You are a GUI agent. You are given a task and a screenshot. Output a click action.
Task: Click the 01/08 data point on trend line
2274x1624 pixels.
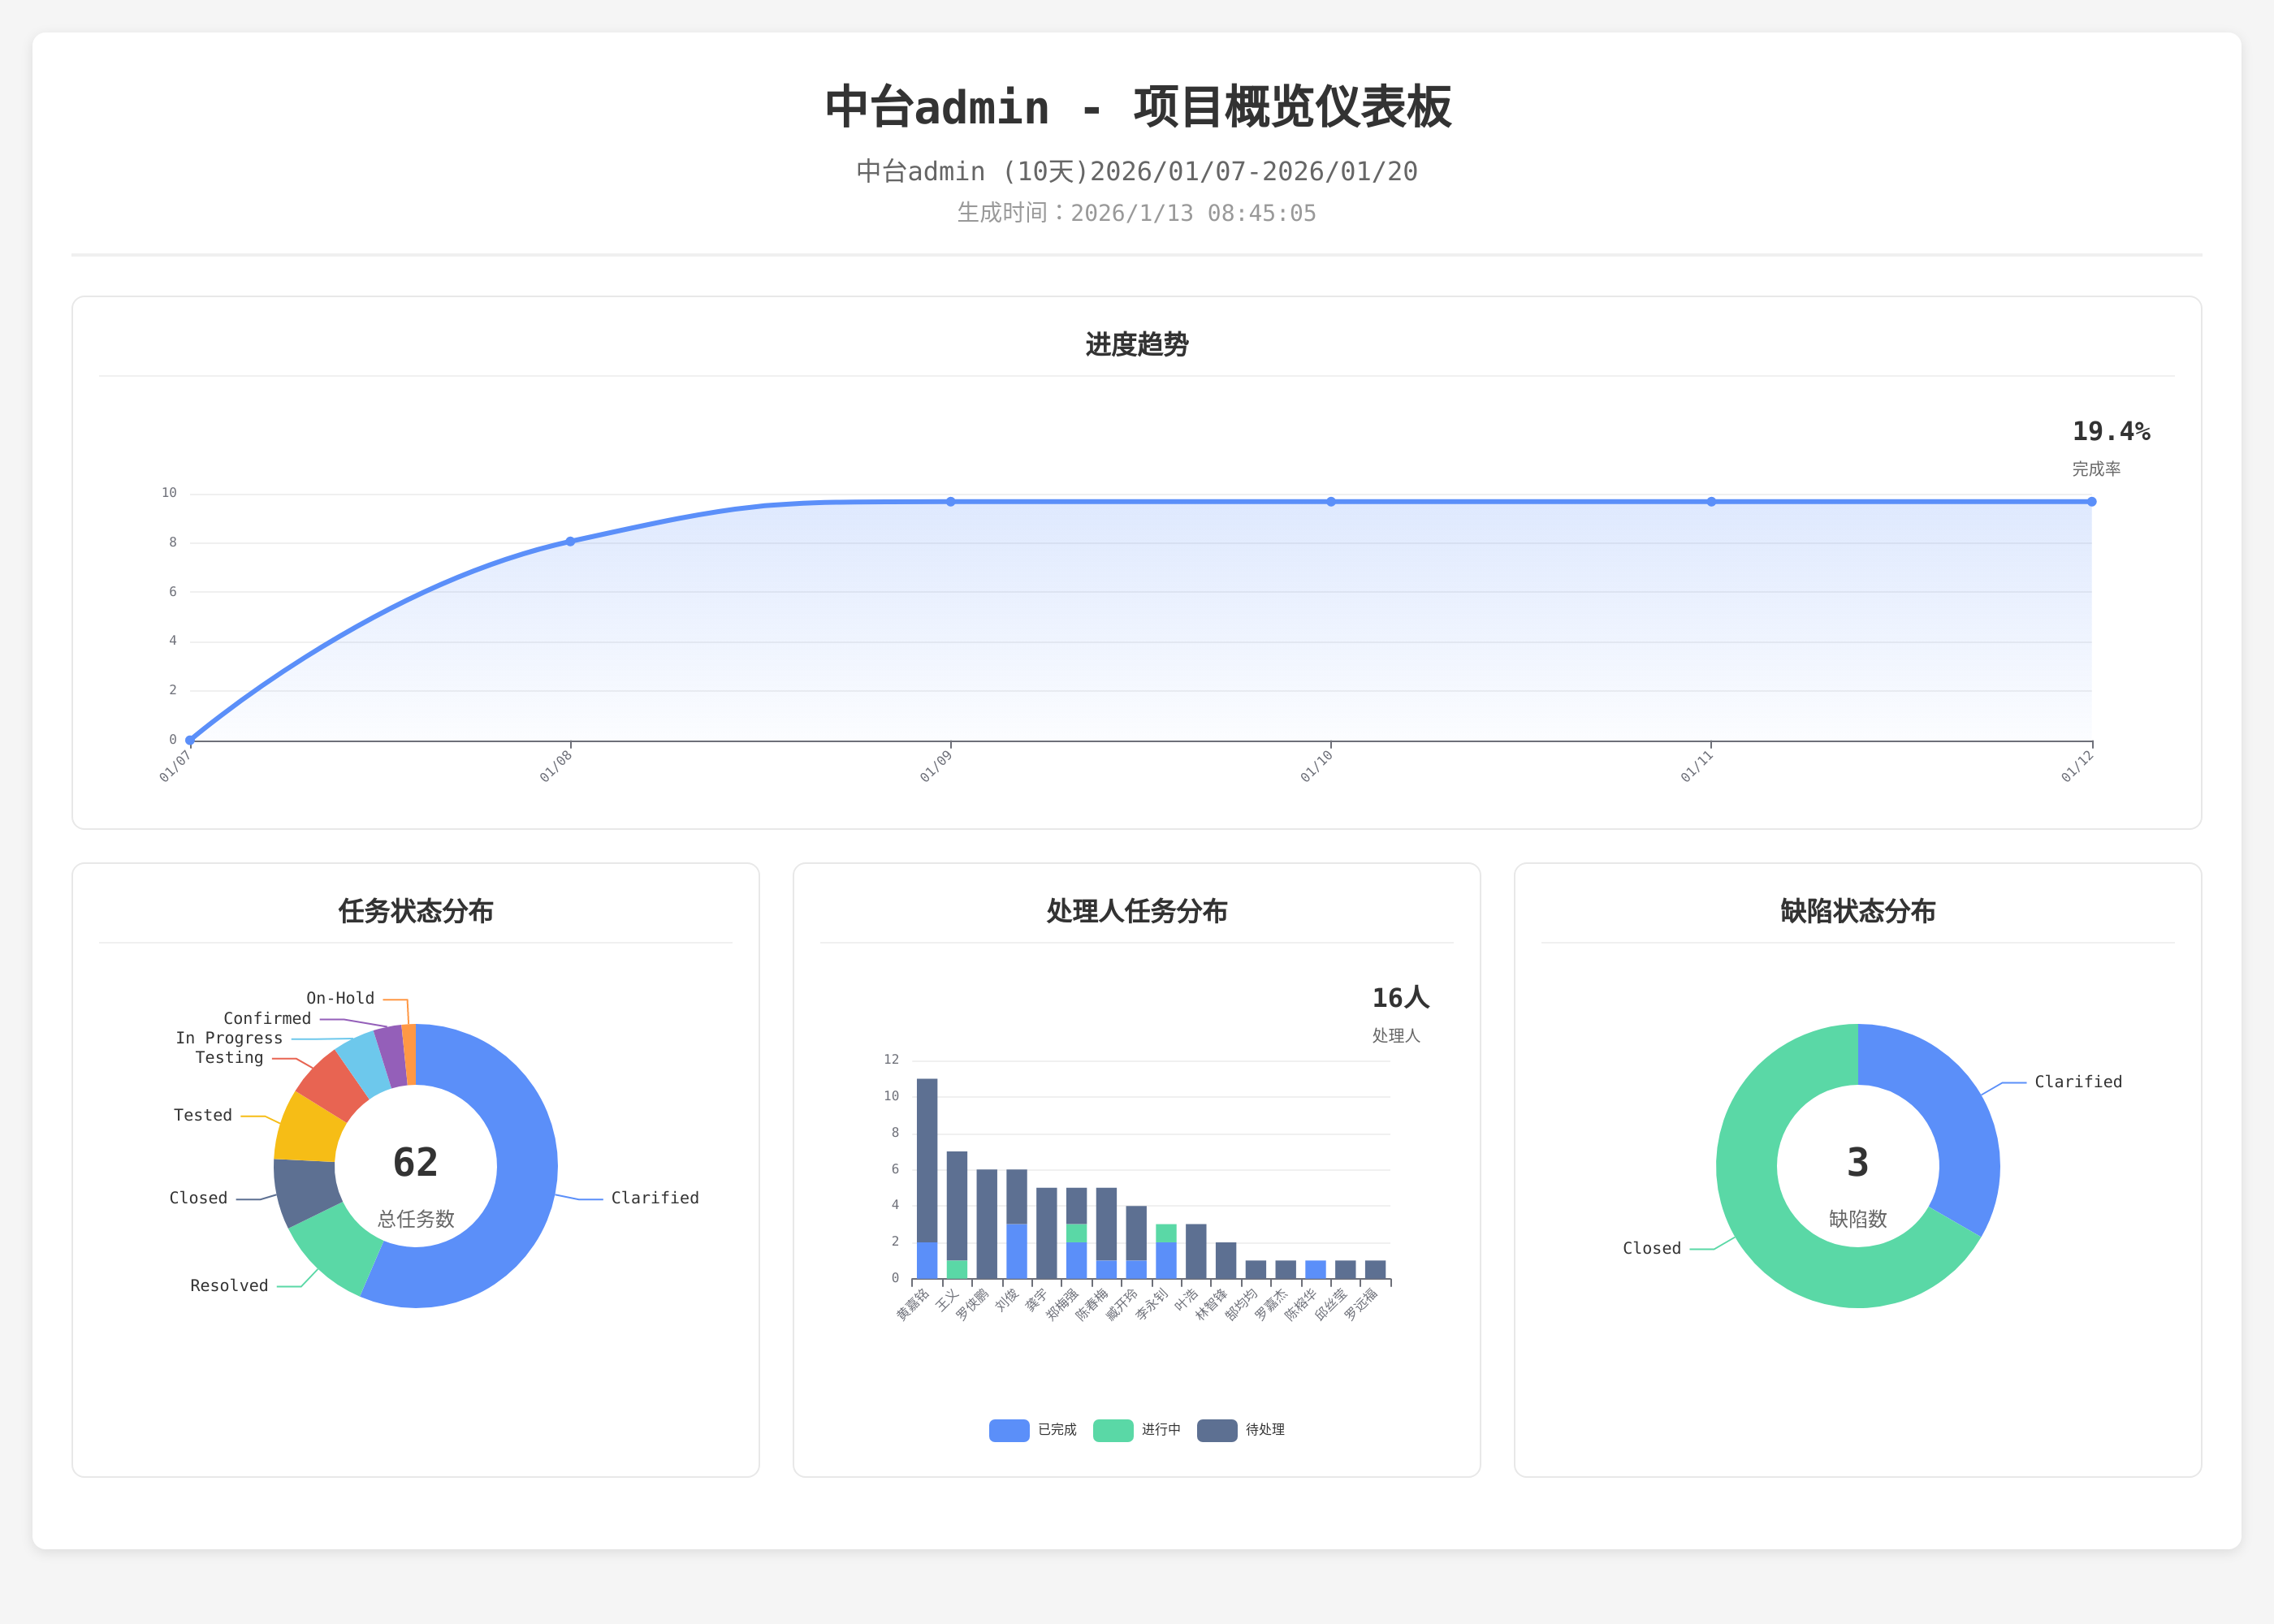570,541
